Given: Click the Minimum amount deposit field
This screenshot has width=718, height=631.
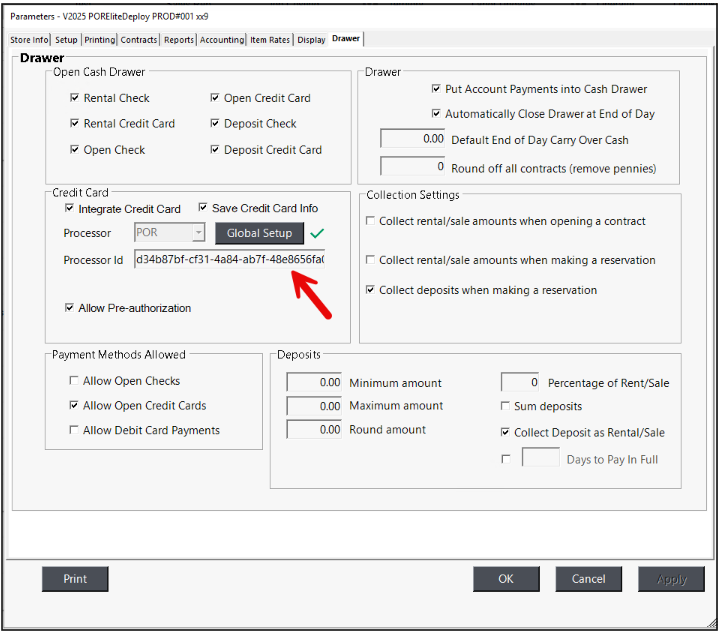Looking at the screenshot, I should [315, 382].
